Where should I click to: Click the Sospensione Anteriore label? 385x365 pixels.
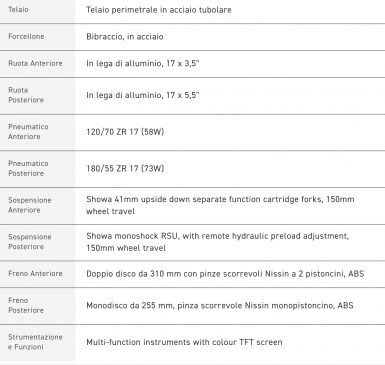[x=30, y=205]
